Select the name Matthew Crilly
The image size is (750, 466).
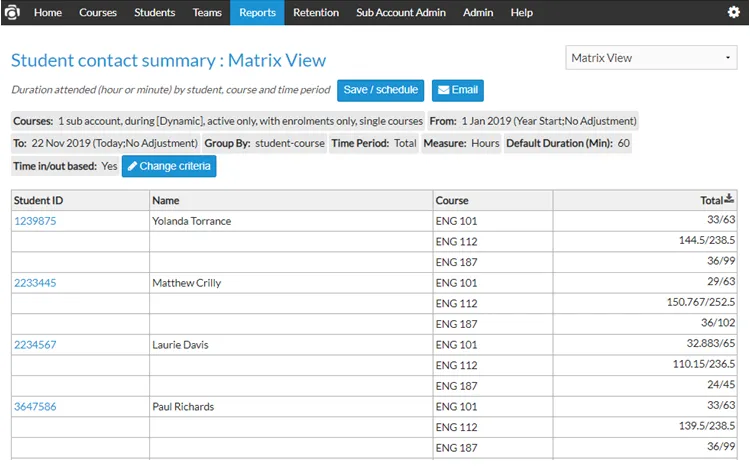click(187, 283)
